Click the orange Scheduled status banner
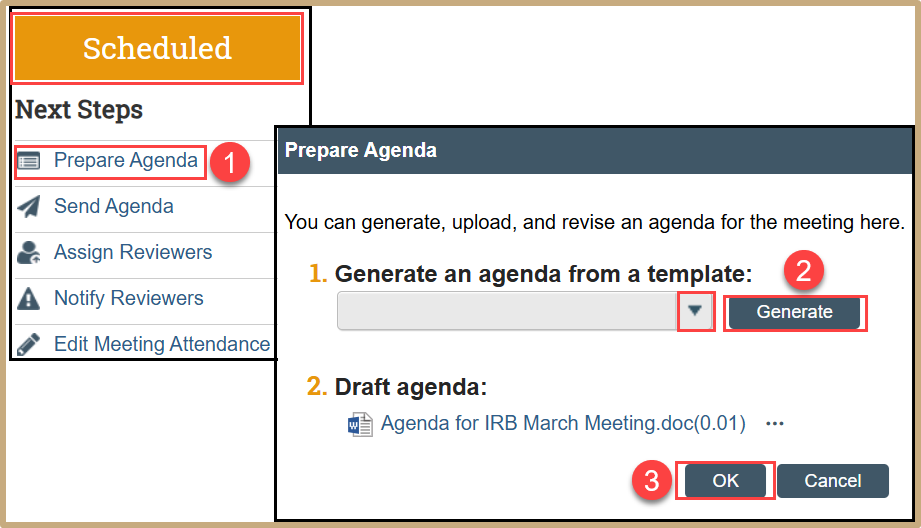921x528 pixels. click(x=157, y=48)
